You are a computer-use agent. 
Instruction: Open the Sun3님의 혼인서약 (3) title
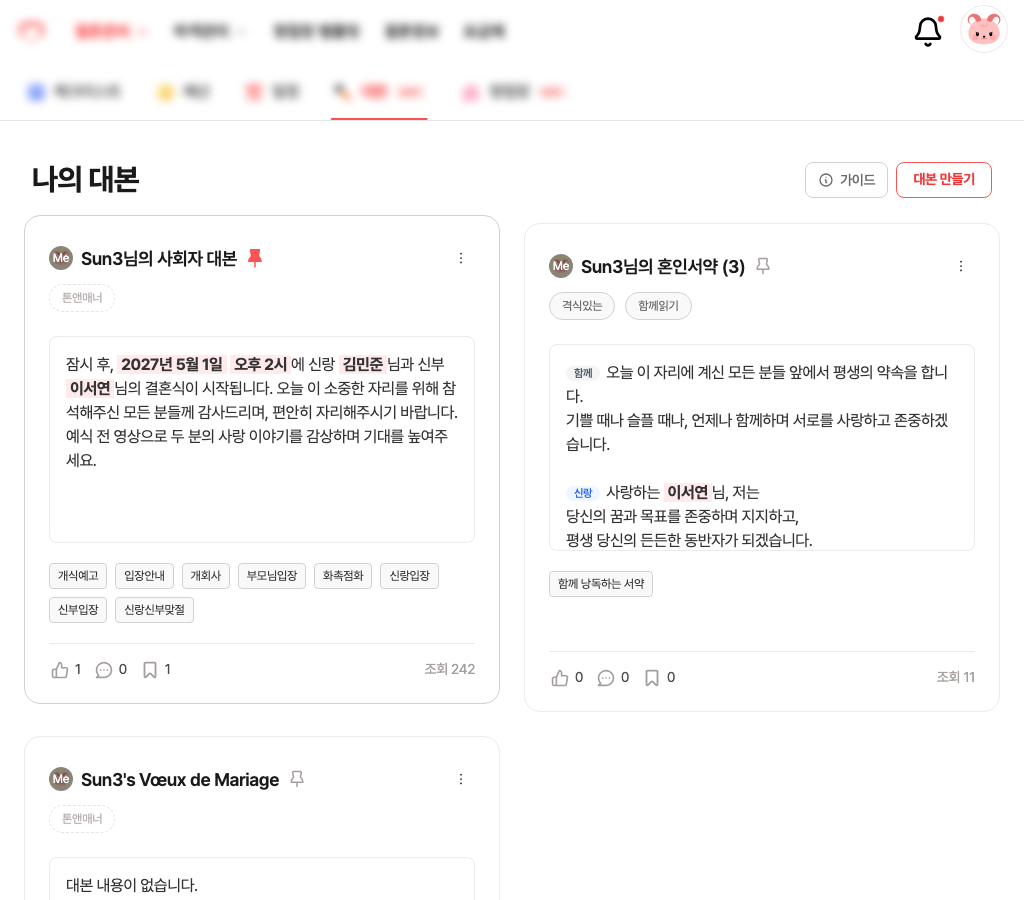click(x=662, y=266)
